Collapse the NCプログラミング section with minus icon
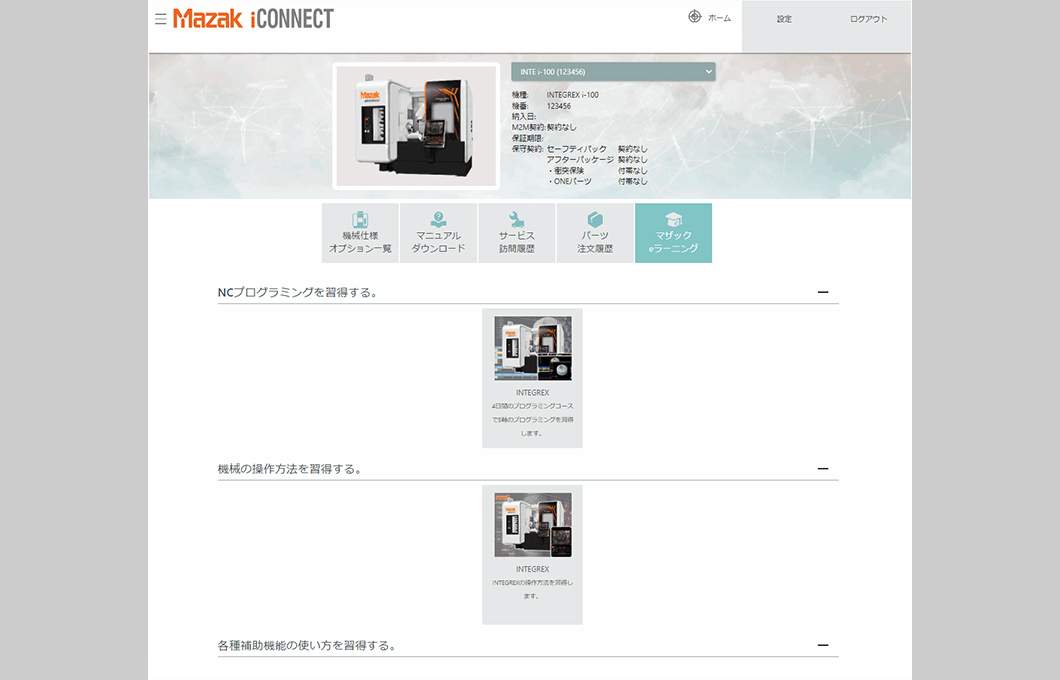The image size is (1060, 680). pyautogui.click(x=823, y=292)
